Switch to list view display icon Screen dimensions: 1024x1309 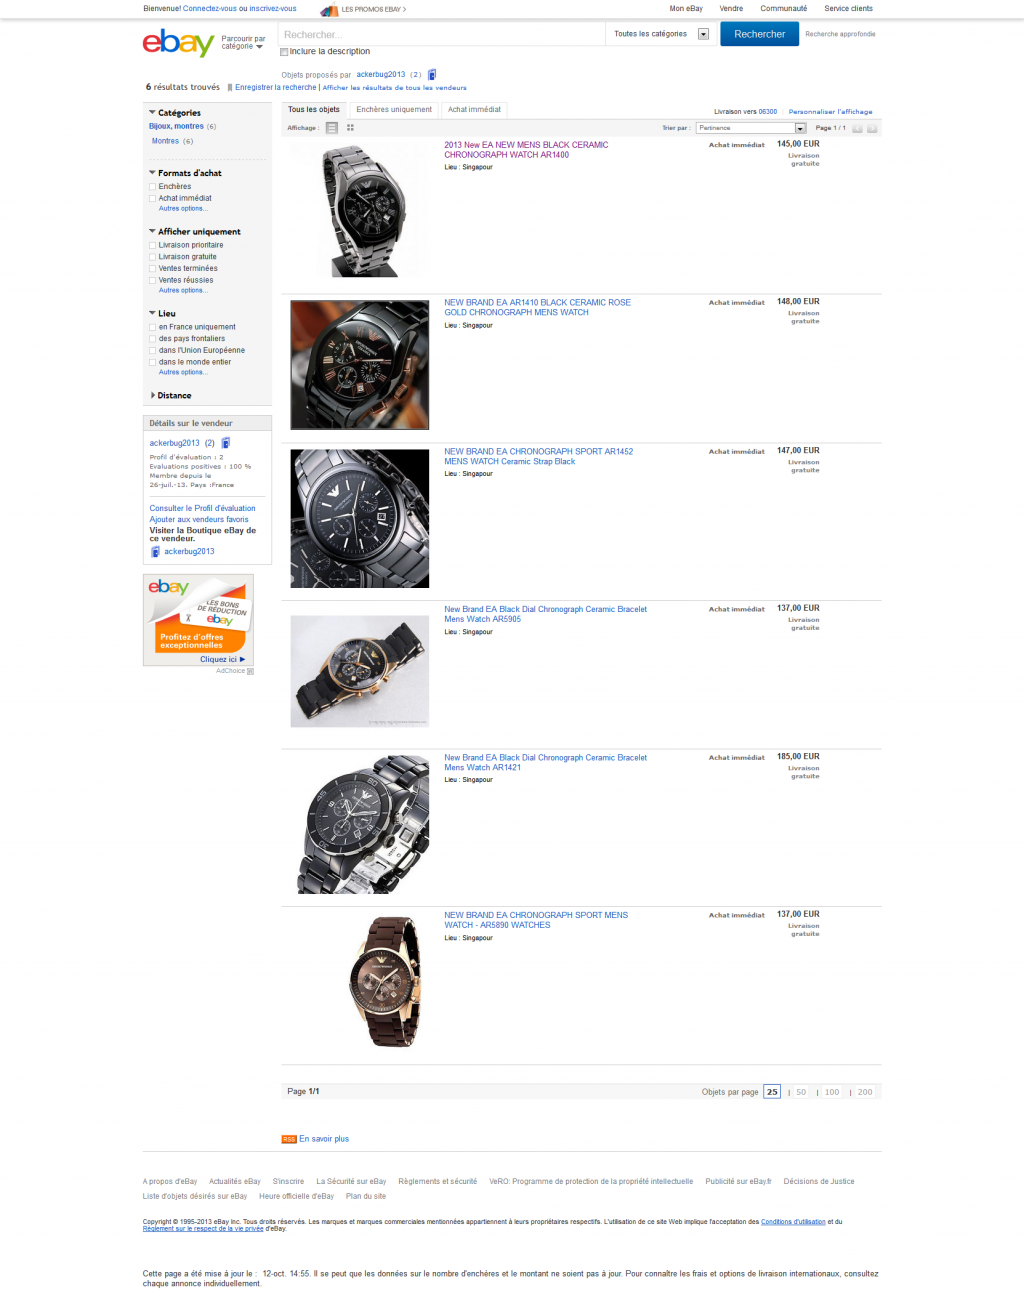[332, 128]
